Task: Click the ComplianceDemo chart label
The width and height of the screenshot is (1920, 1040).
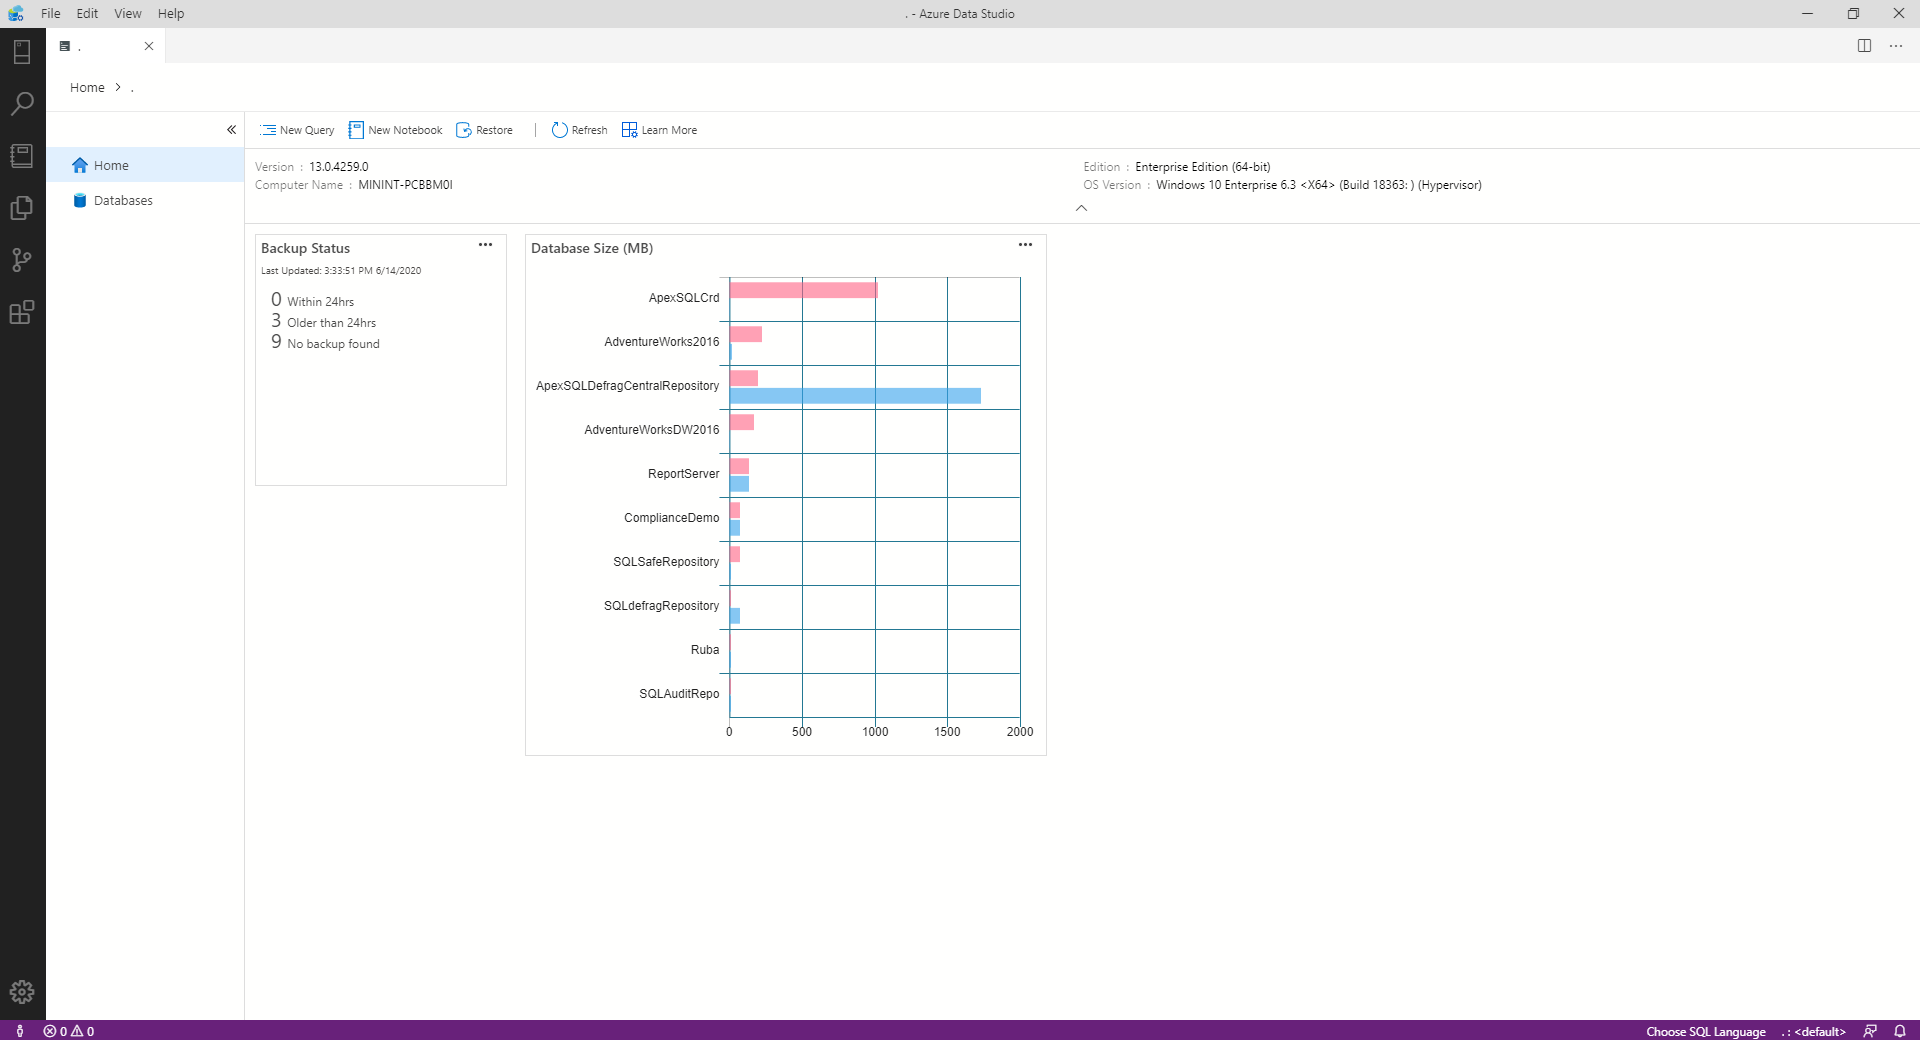Action: 672,518
